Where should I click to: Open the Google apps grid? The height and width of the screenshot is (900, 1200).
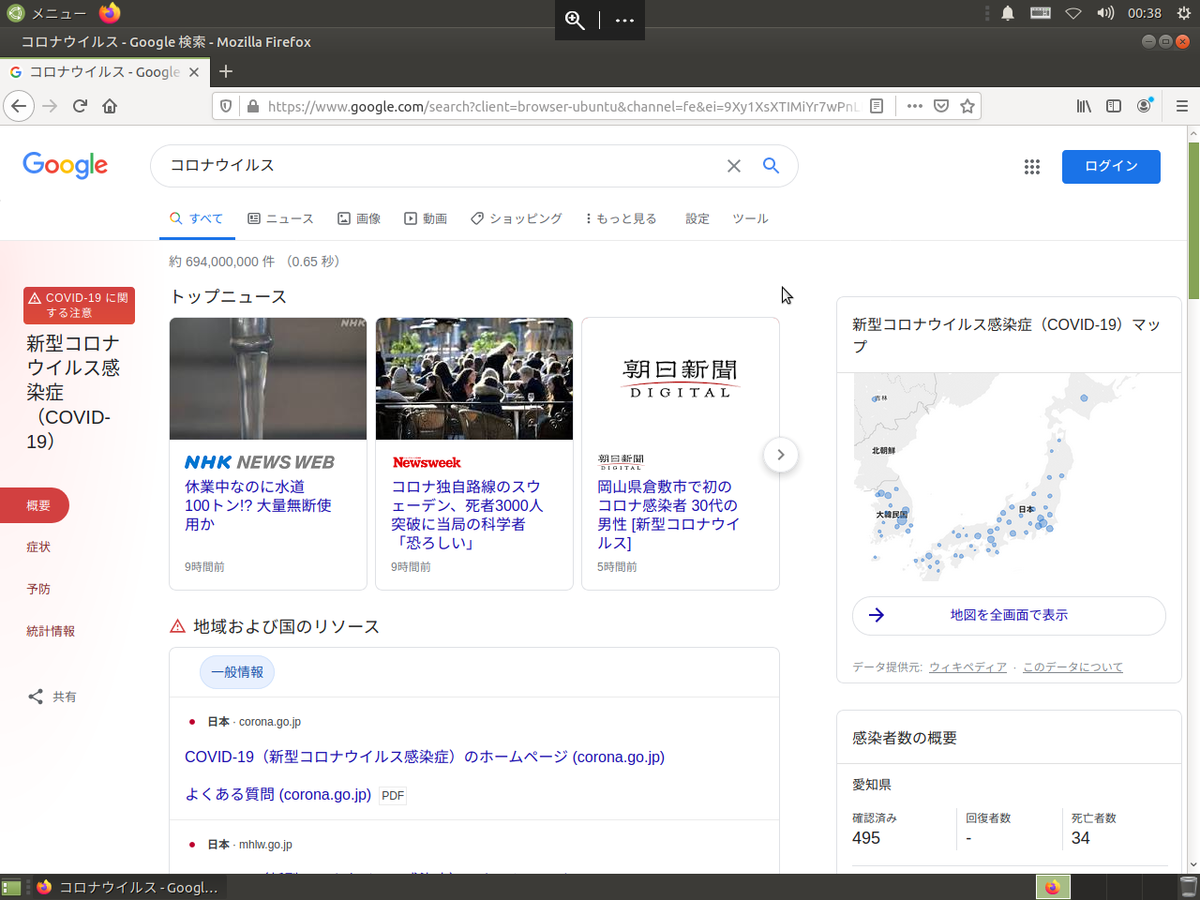click(x=1032, y=166)
